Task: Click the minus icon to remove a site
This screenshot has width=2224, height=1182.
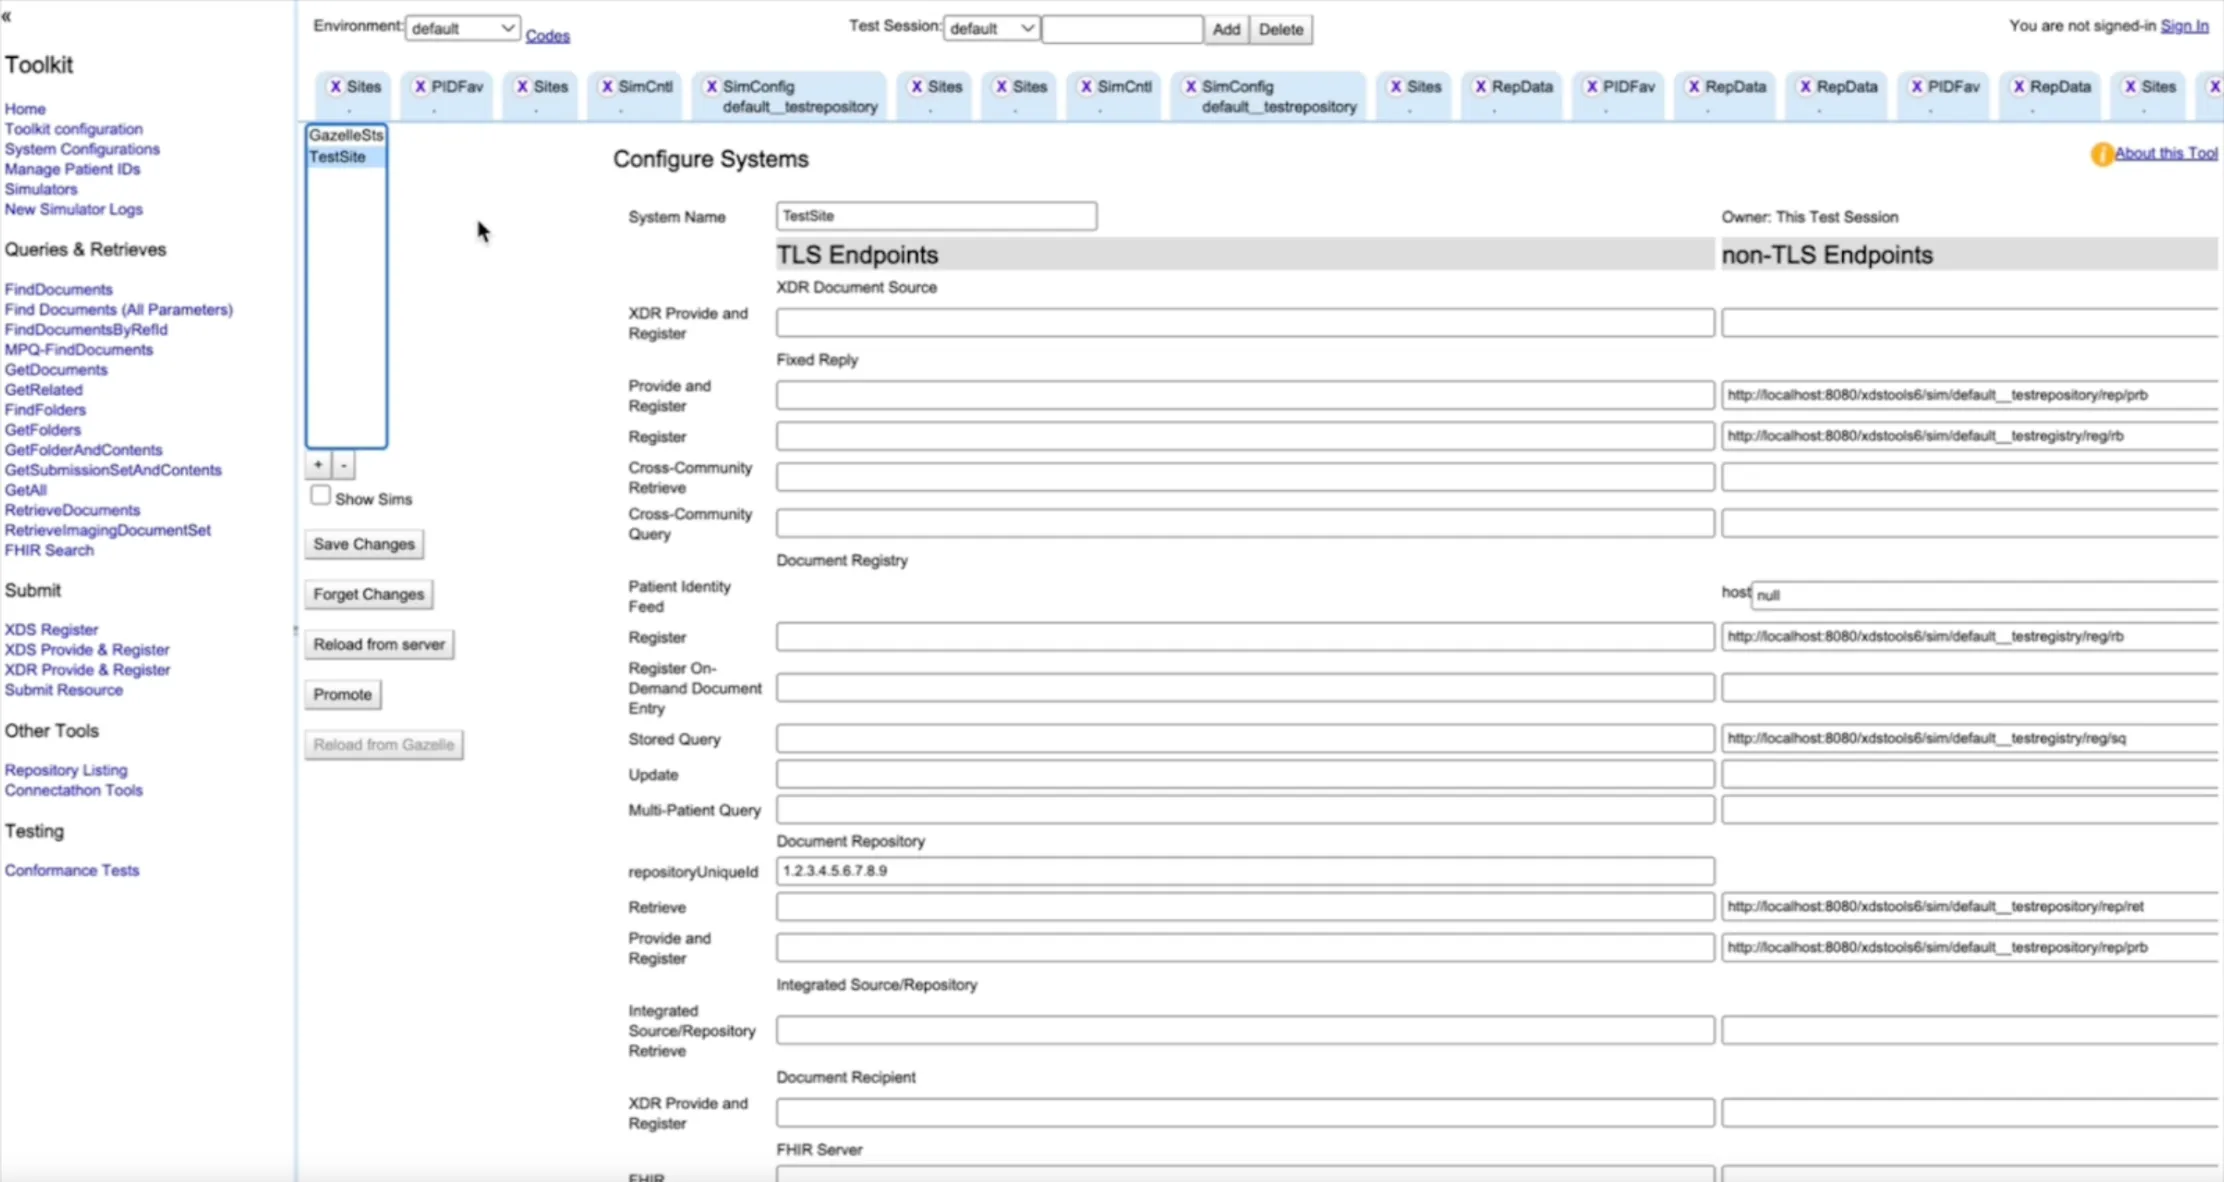Action: pos(343,465)
